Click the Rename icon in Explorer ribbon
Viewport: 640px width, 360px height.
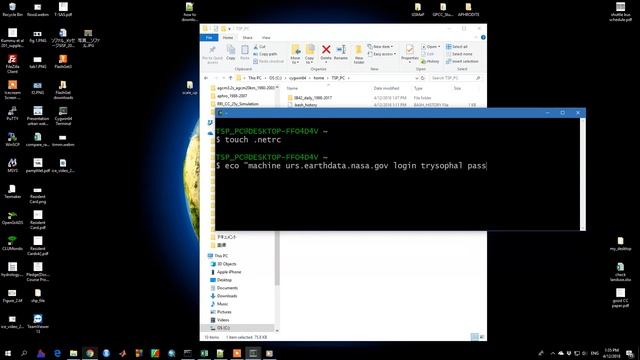[x=341, y=50]
